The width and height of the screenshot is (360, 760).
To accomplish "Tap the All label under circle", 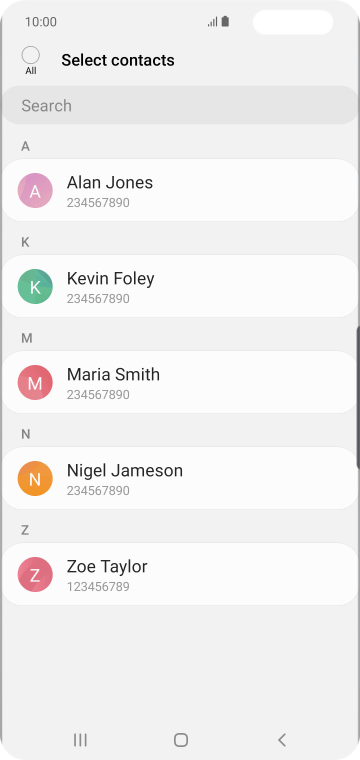I will coord(31,71).
